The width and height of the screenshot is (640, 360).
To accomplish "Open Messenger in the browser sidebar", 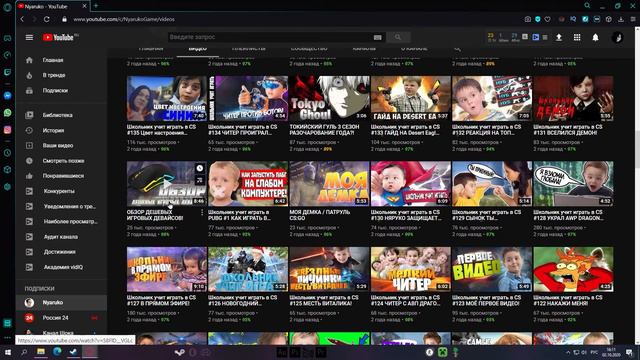I will (7, 96).
